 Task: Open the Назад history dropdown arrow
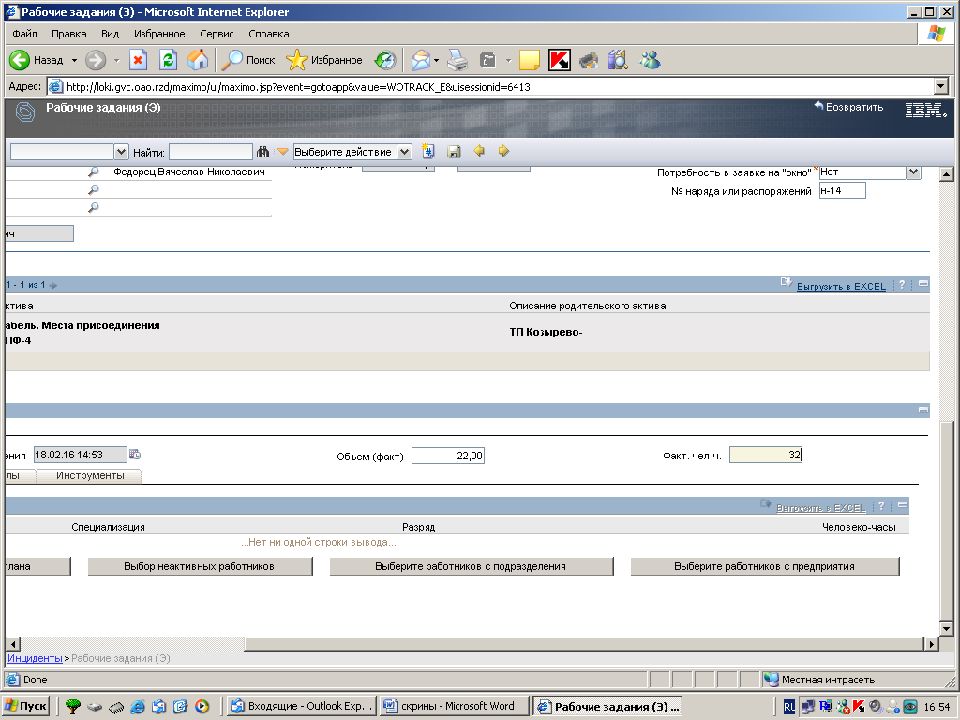(x=74, y=60)
